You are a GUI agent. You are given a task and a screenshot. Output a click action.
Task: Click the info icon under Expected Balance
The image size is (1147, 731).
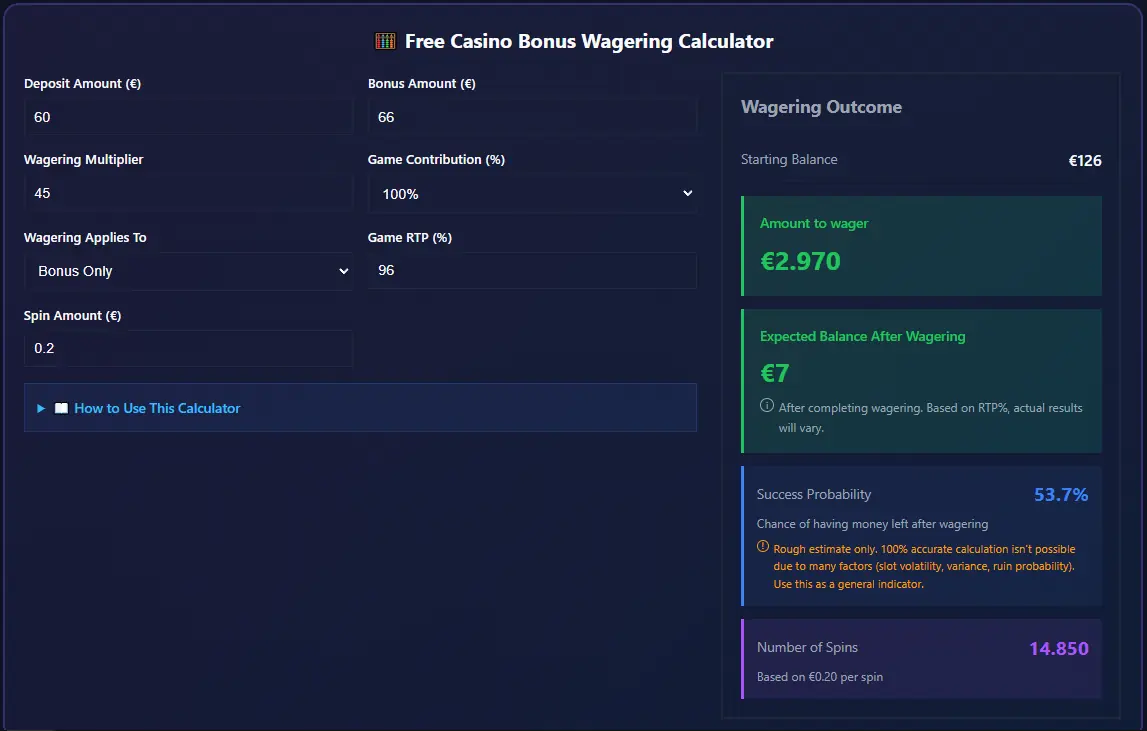[767, 406]
